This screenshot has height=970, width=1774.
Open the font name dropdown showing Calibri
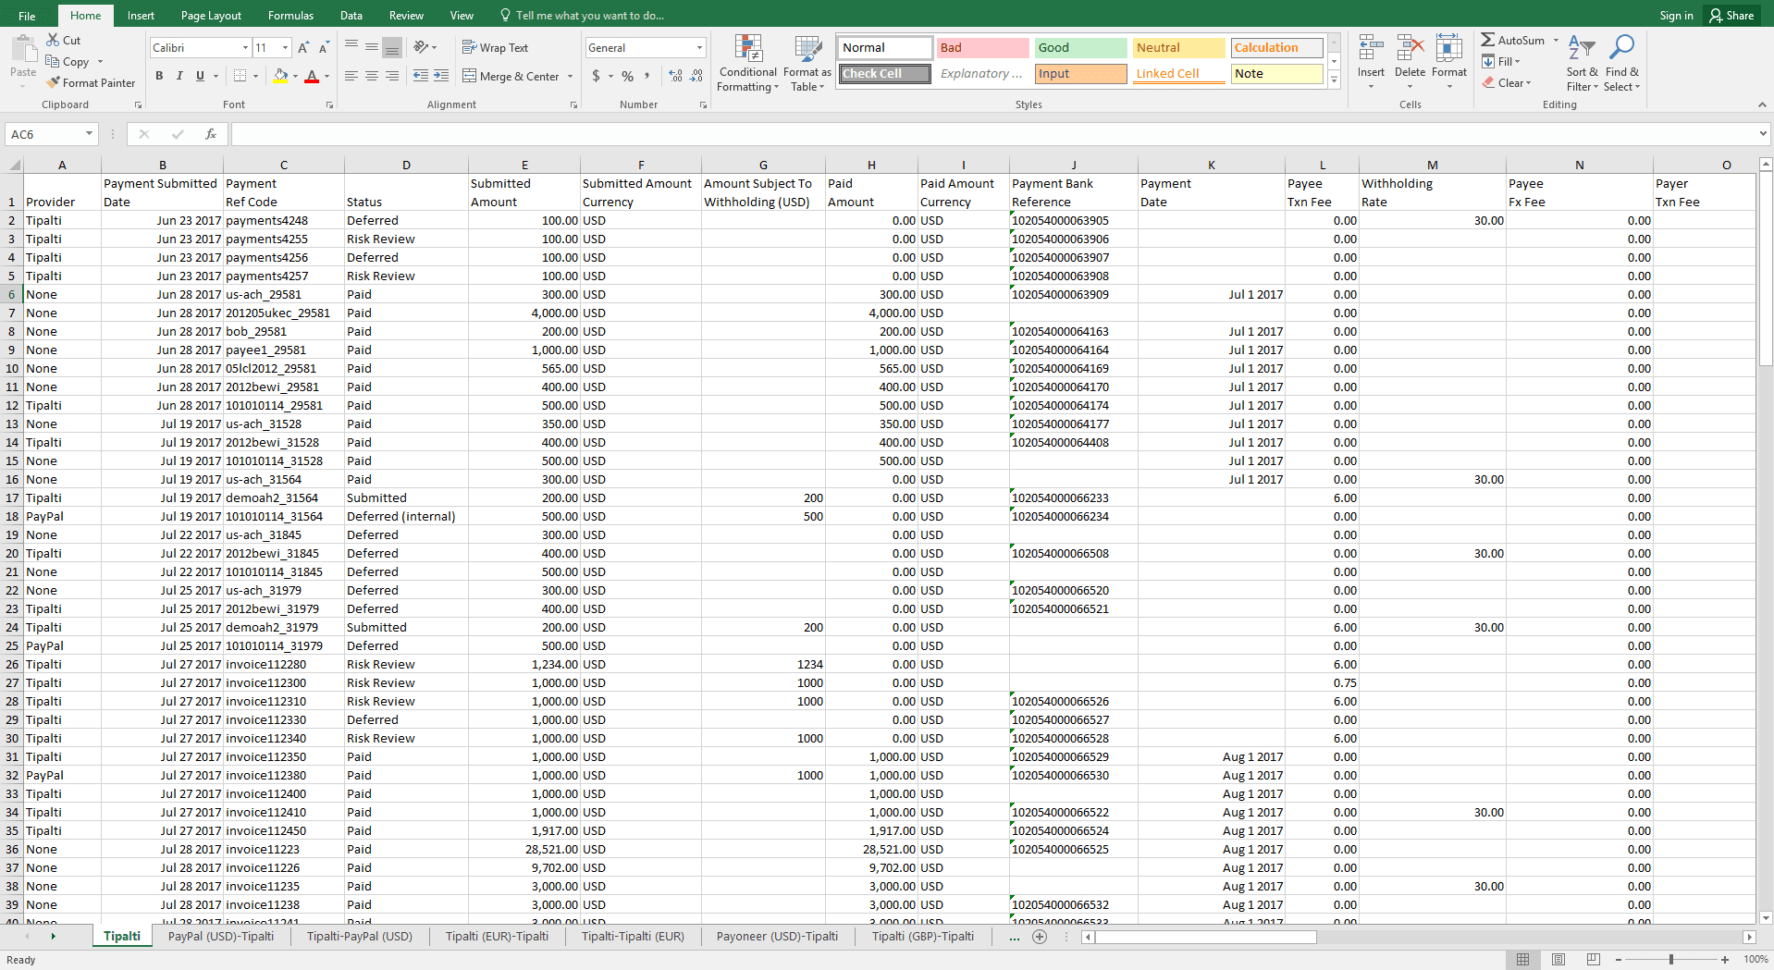click(x=245, y=48)
